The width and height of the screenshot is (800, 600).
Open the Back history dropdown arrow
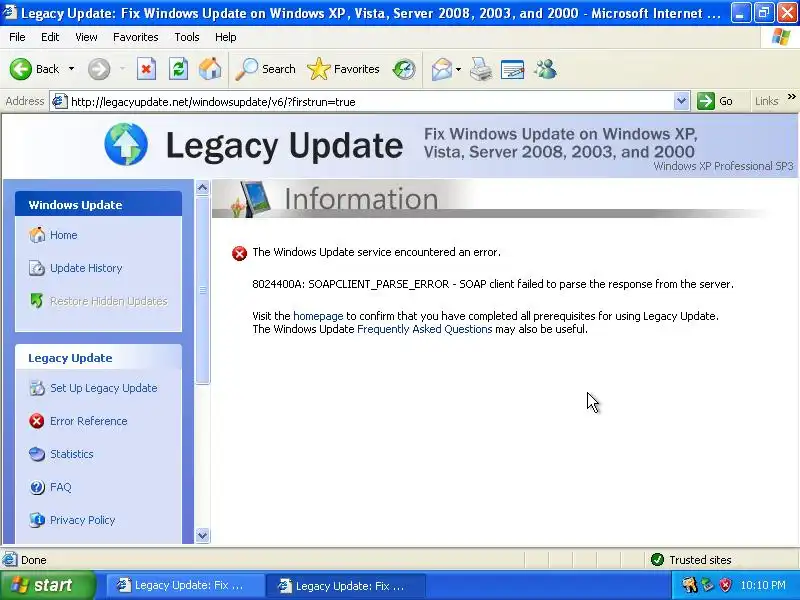[x=71, y=69]
